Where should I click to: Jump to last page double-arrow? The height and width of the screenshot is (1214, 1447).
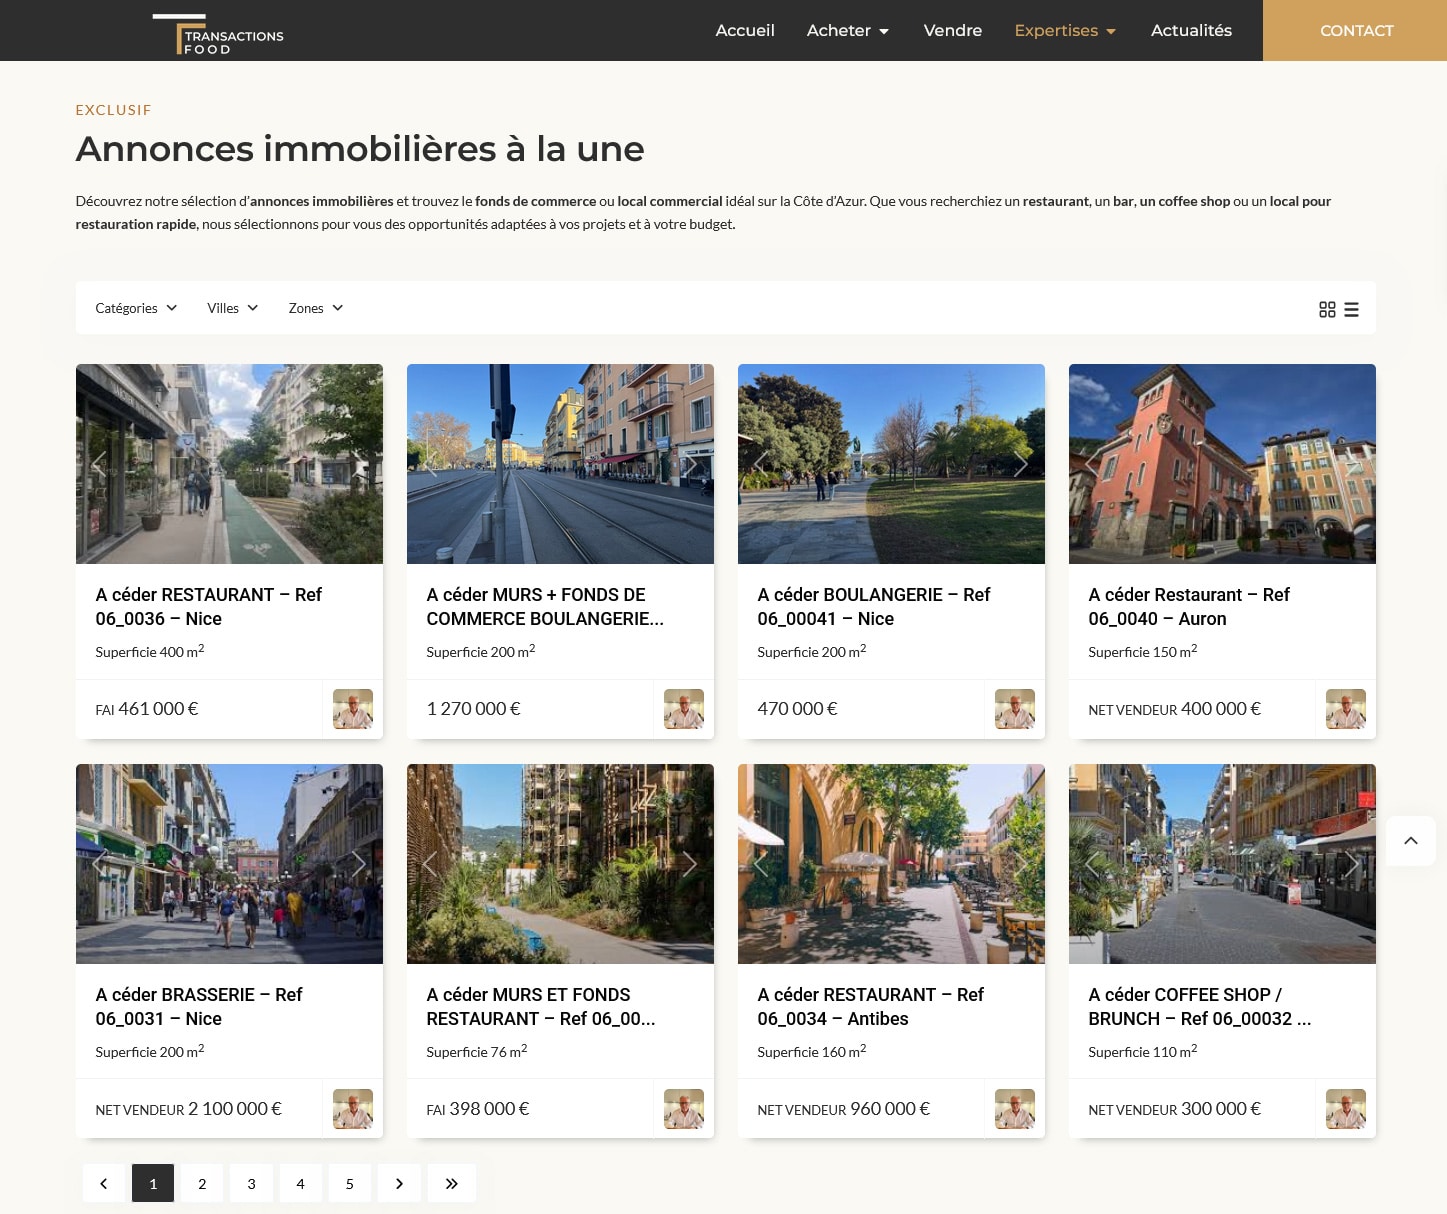451,1184
